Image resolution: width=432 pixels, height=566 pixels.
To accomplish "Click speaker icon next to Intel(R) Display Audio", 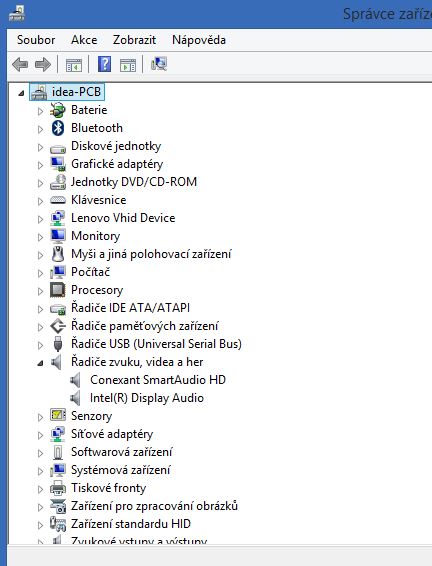I will click(x=75, y=398).
